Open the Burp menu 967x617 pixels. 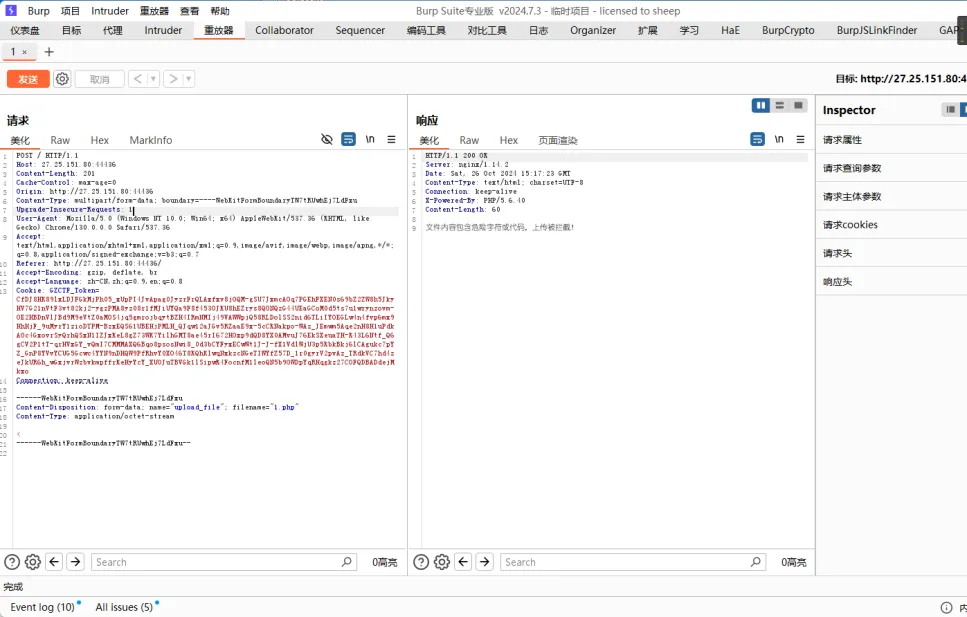tap(38, 11)
